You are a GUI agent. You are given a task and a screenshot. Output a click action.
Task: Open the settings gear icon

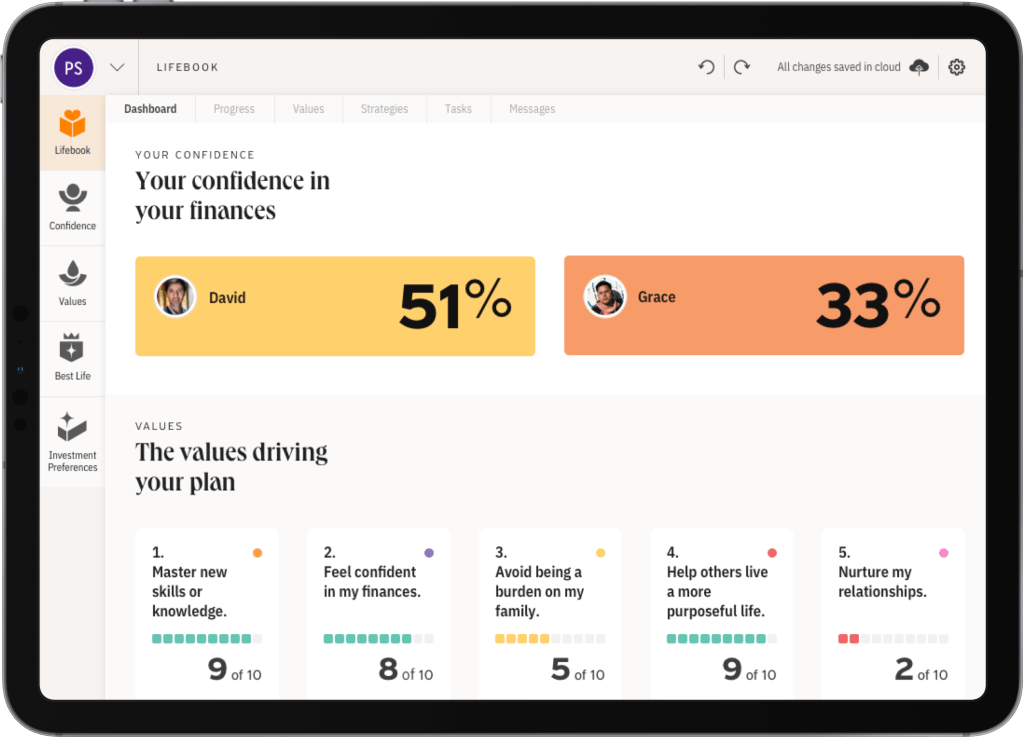pos(956,67)
